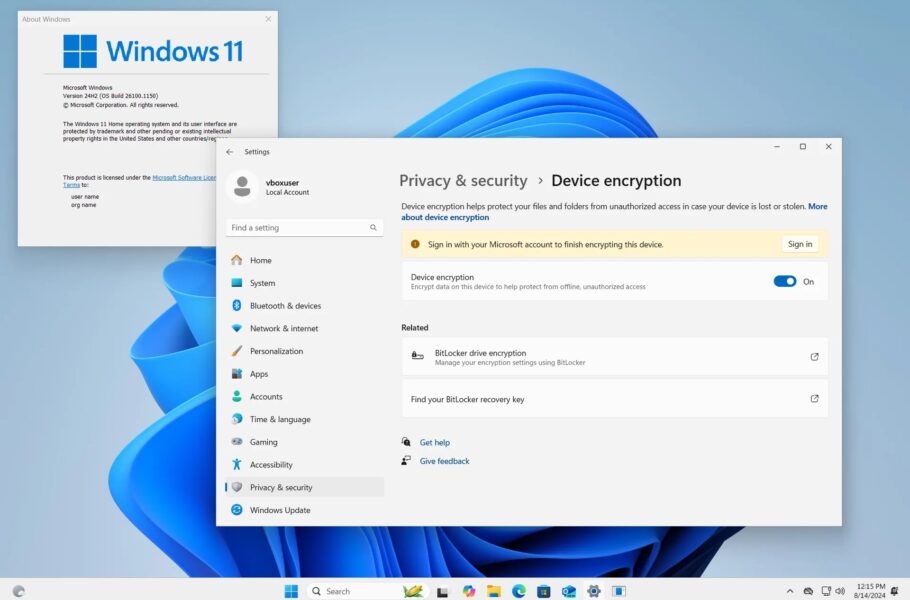This screenshot has width=910, height=600.
Task: Open Get help link
Action: pos(434,442)
